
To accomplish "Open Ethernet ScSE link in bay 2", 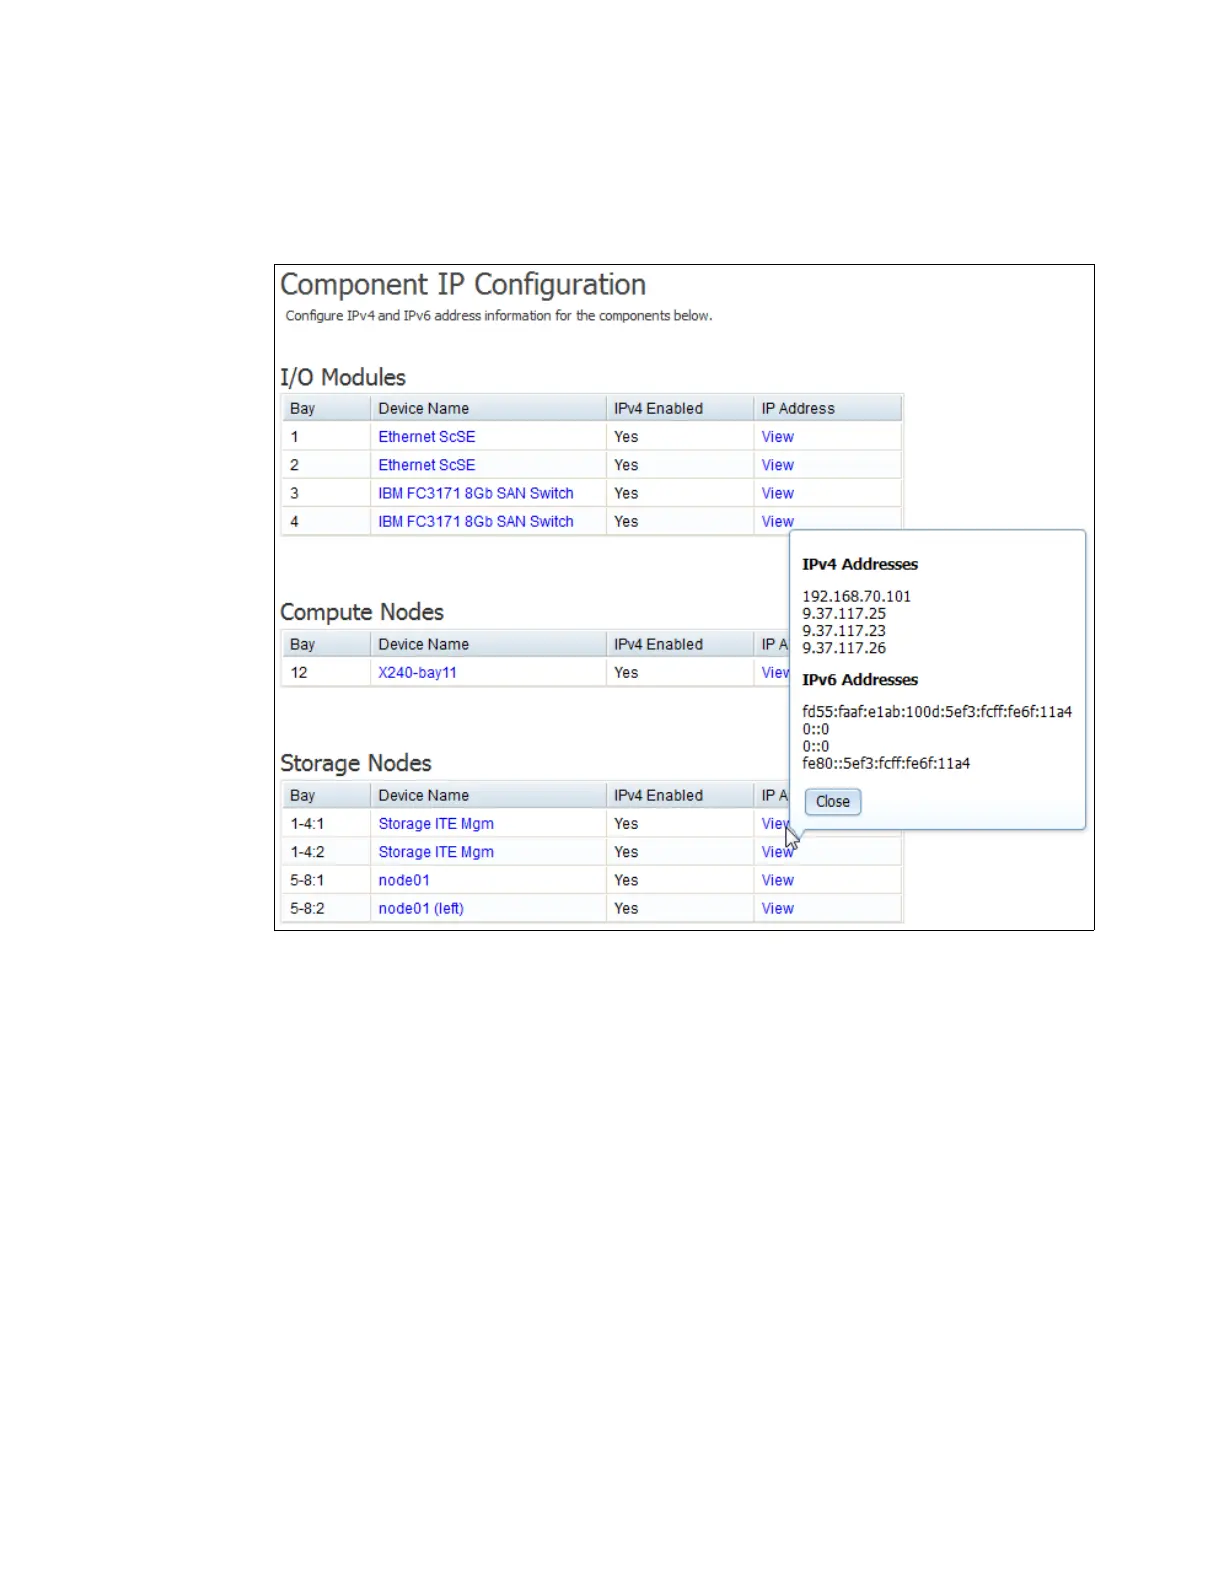I will pyautogui.click(x=426, y=465).
